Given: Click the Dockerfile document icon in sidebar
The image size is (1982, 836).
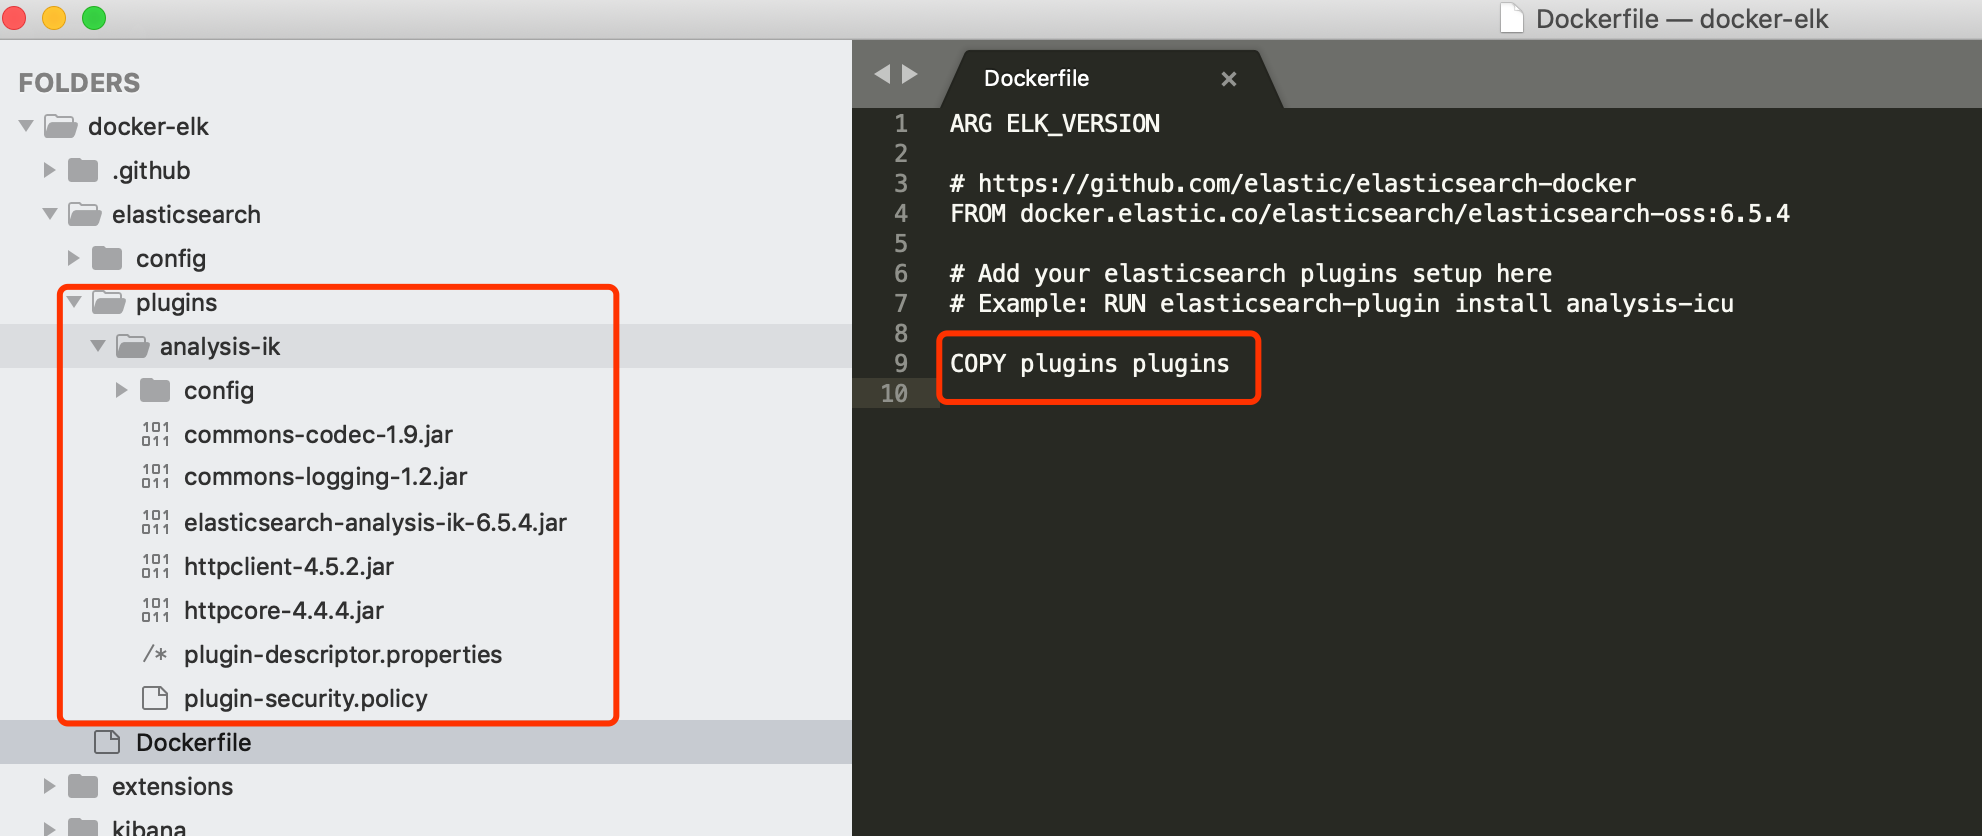Looking at the screenshot, I should click(107, 742).
